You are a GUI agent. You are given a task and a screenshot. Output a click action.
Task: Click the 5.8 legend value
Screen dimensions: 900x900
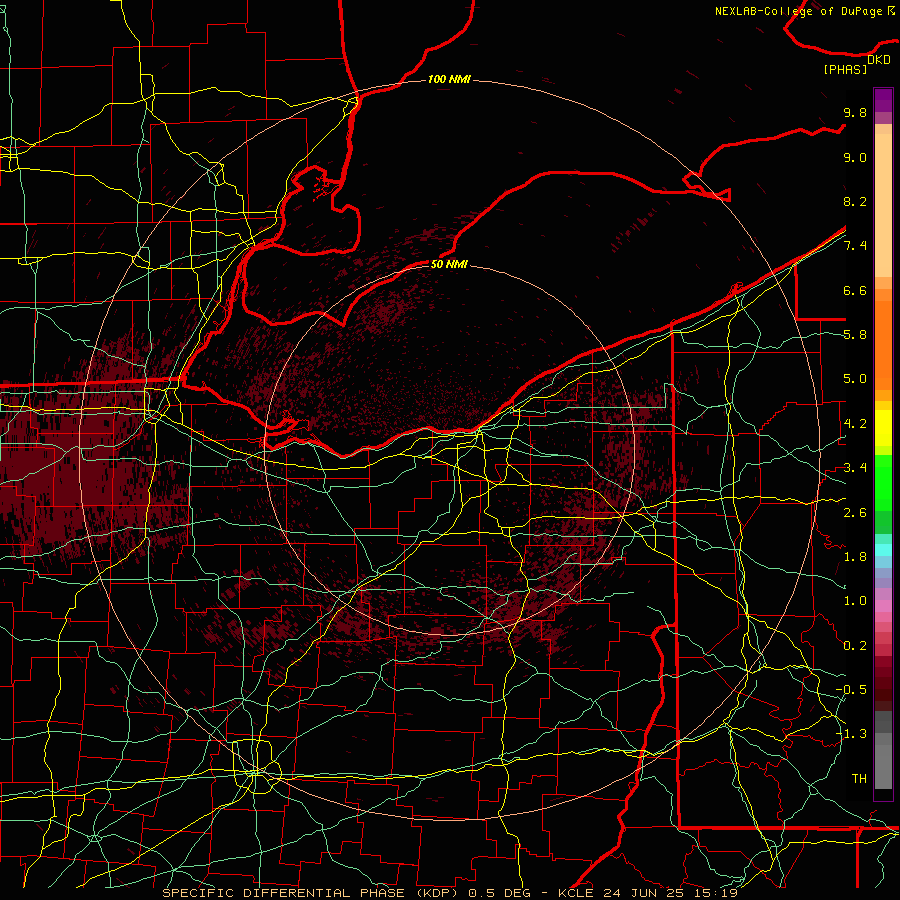pyautogui.click(x=855, y=335)
